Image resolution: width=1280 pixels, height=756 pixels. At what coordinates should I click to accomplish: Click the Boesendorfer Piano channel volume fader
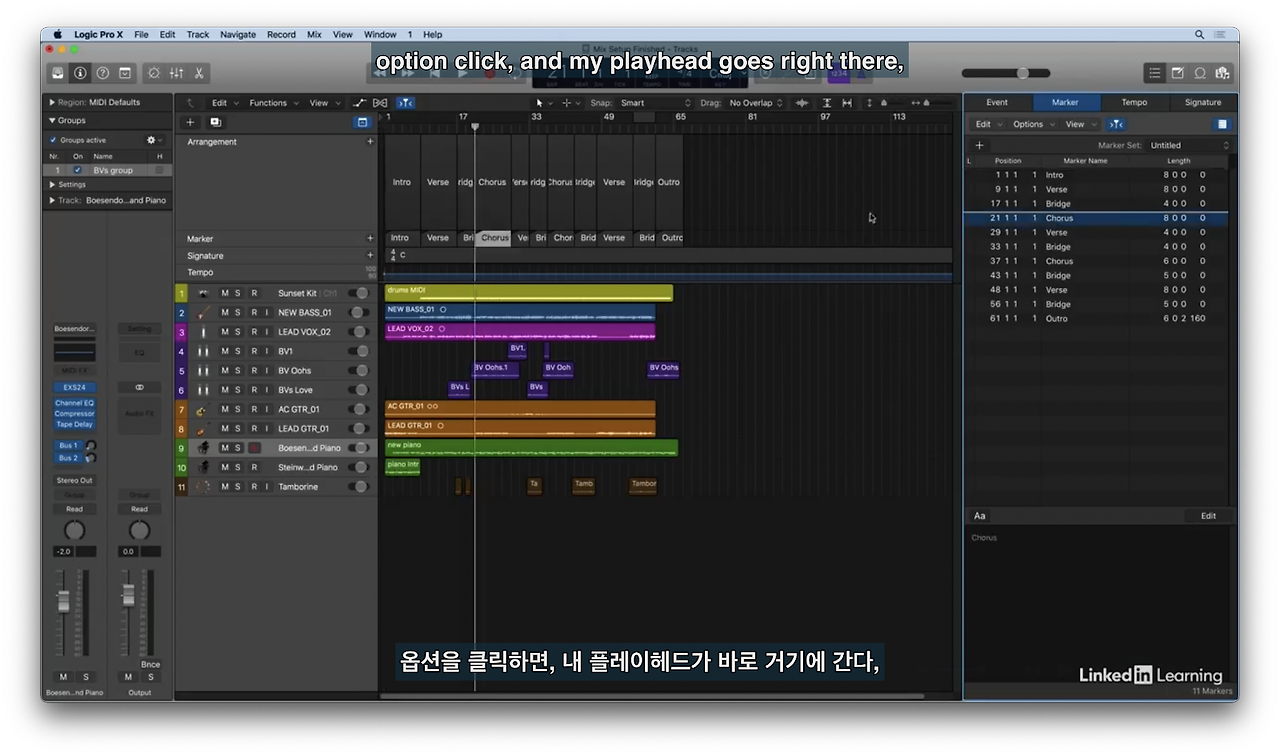click(63, 601)
